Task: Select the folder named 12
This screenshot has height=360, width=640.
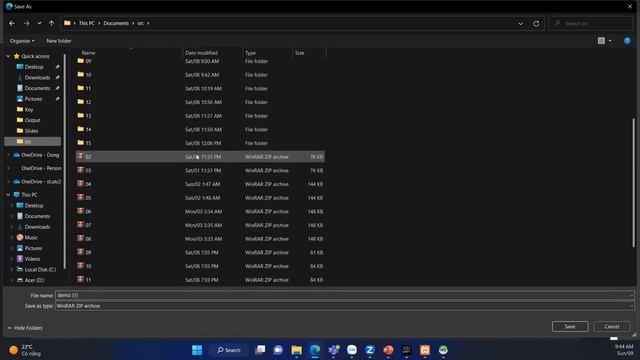Action: (200, 102)
